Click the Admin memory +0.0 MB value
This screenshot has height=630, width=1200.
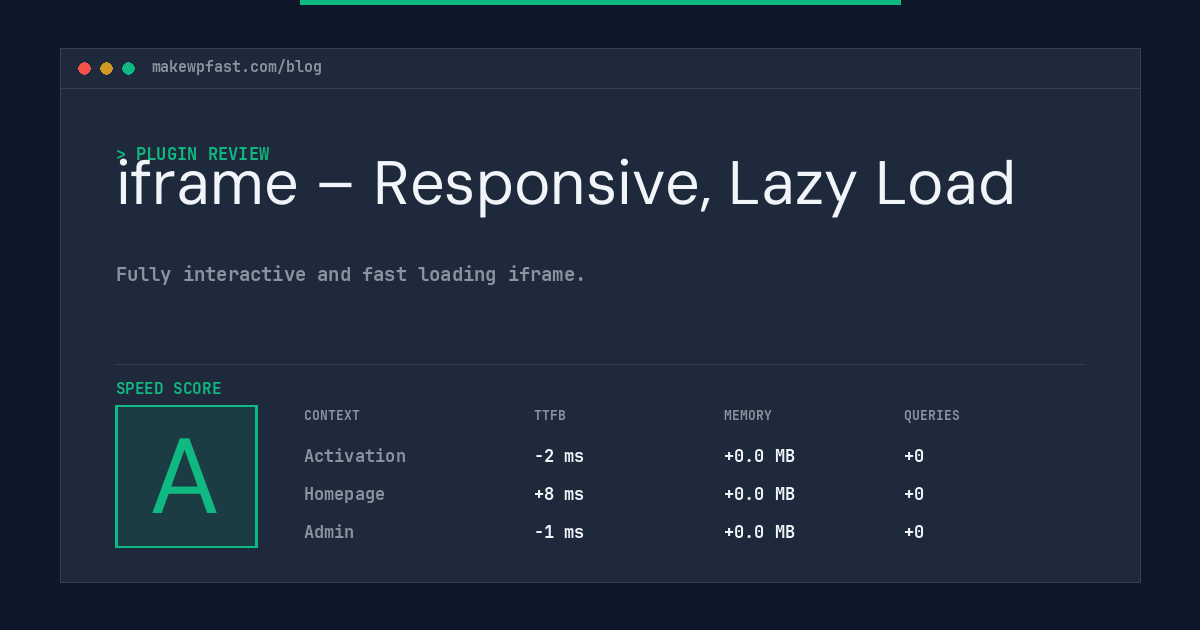pos(760,532)
